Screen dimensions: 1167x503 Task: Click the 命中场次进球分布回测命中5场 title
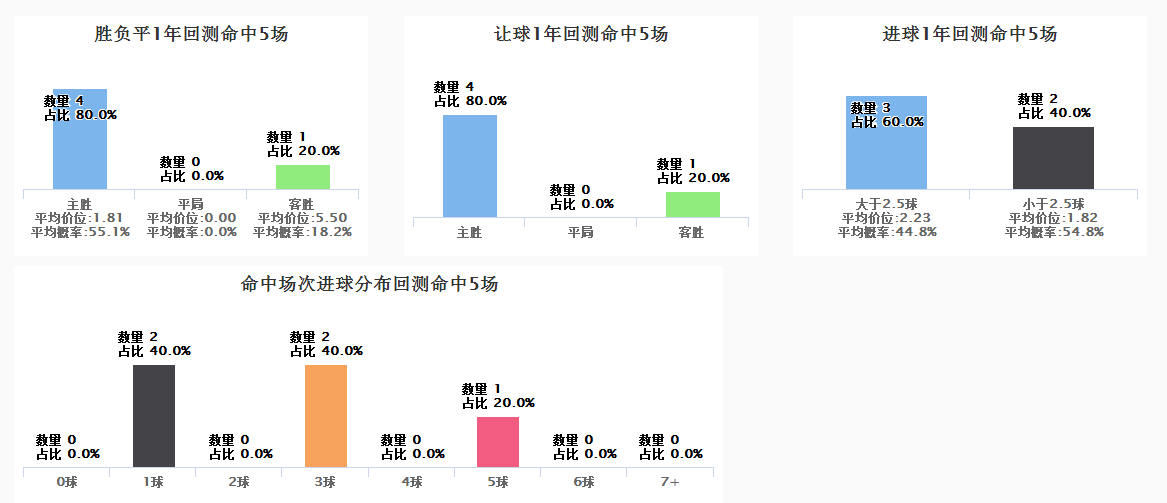(x=369, y=284)
